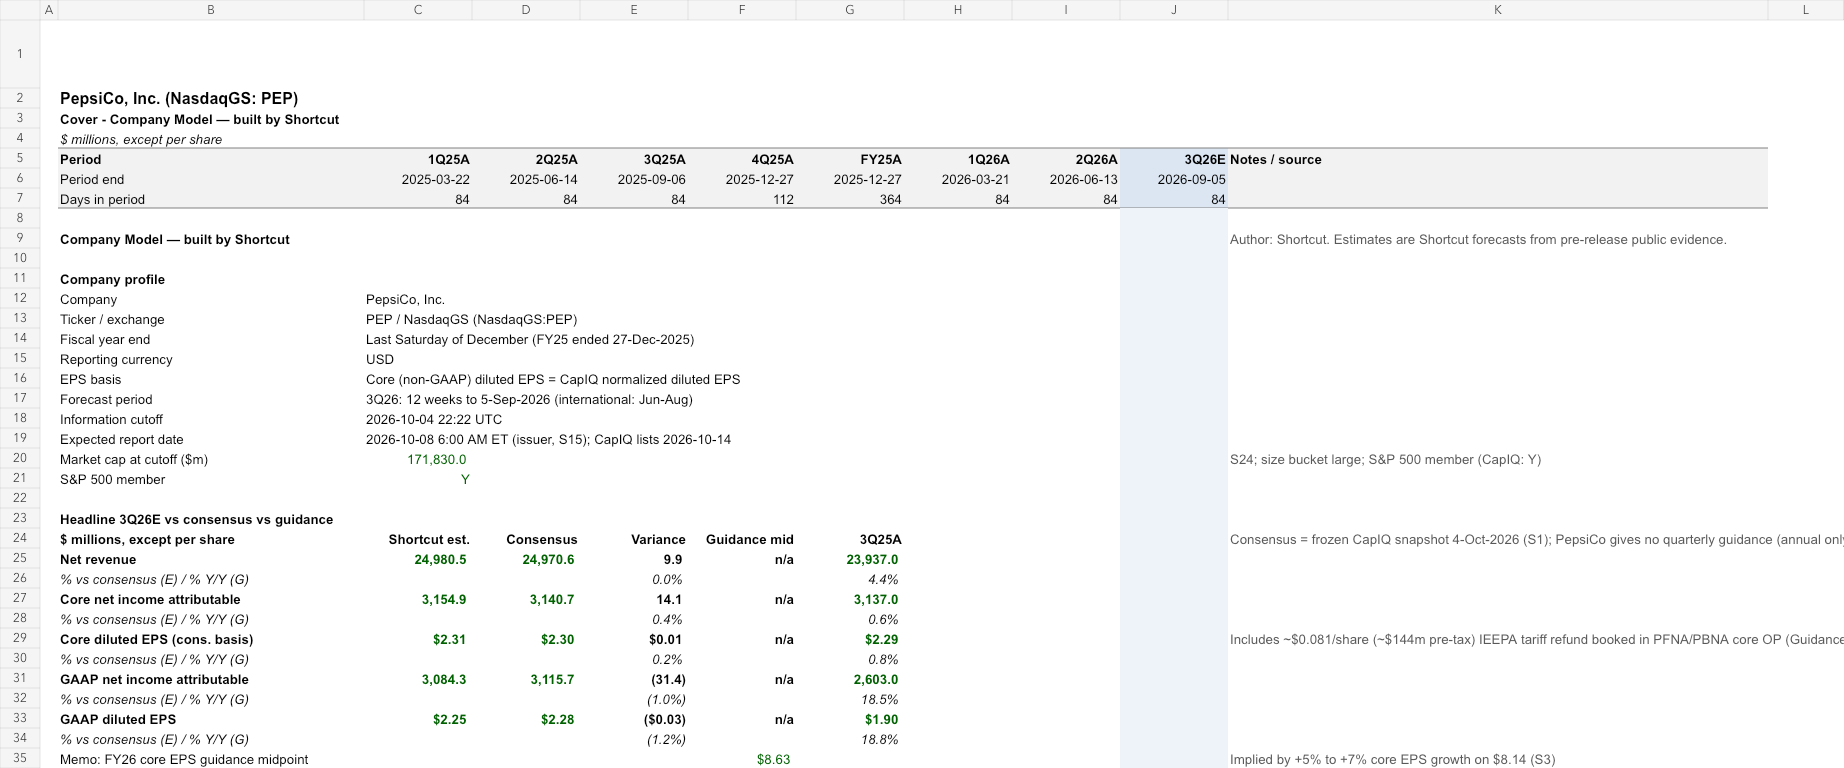The height and width of the screenshot is (768, 1844).
Task: Select the 3Q25A core diluted EPS "$2.29"
Action: tap(881, 639)
